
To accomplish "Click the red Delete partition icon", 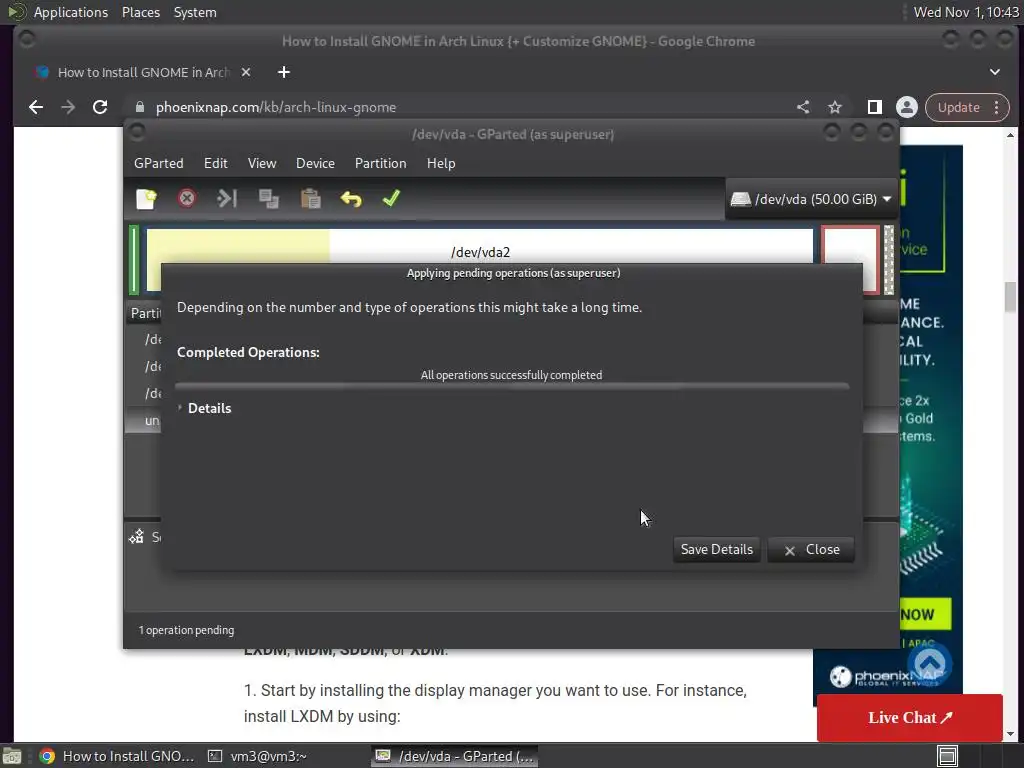I will coord(187,198).
